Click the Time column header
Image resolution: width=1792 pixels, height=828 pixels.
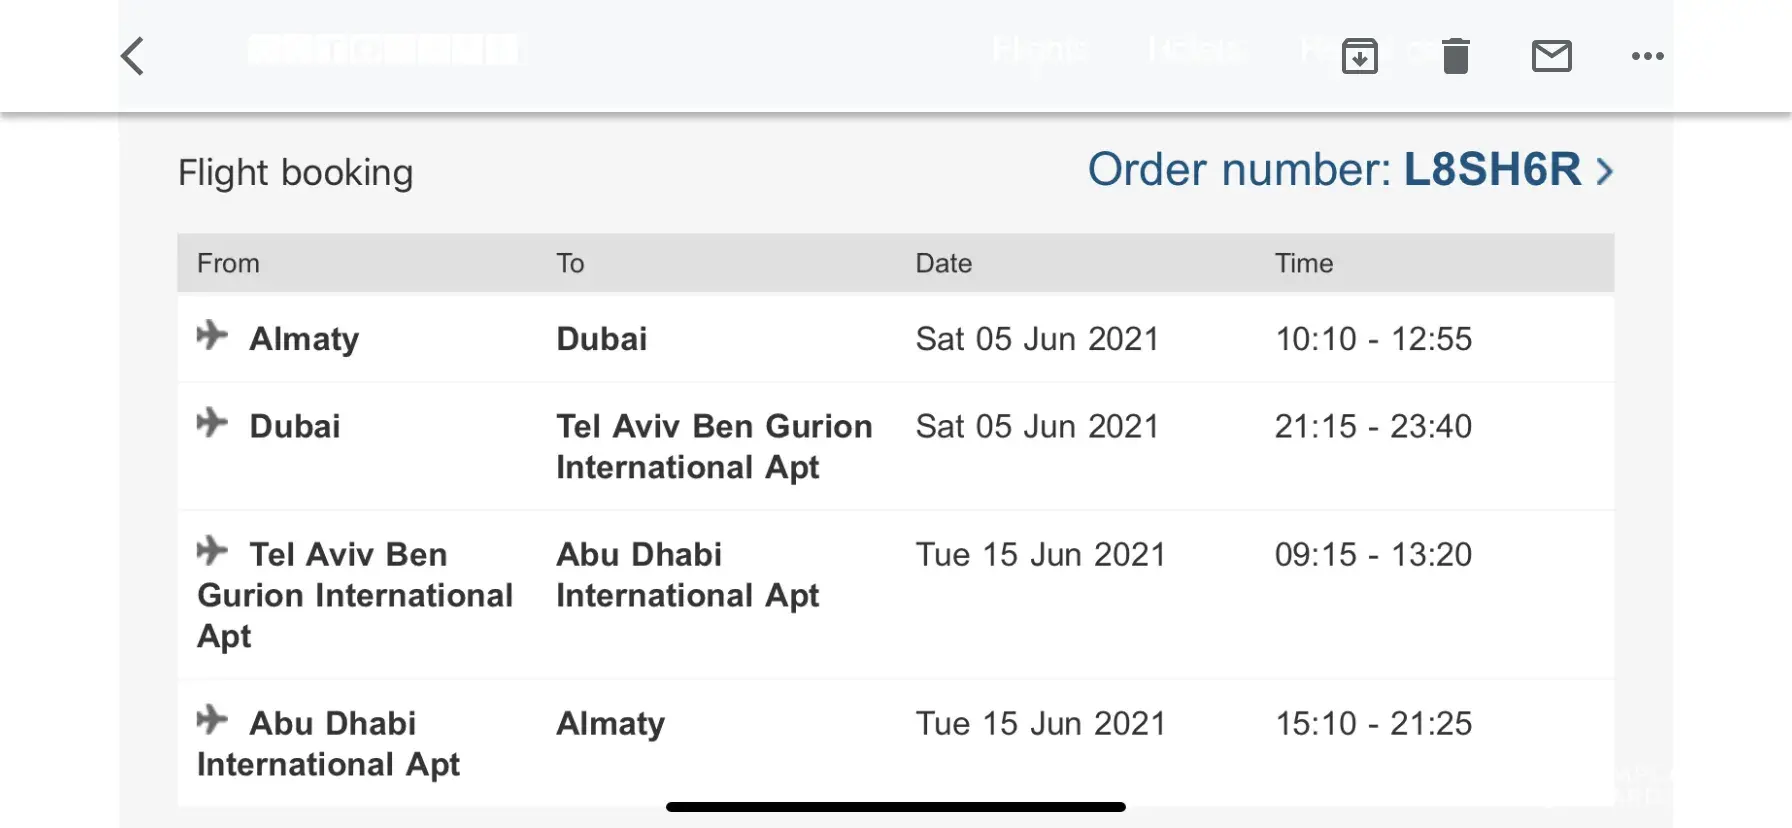click(x=1303, y=263)
